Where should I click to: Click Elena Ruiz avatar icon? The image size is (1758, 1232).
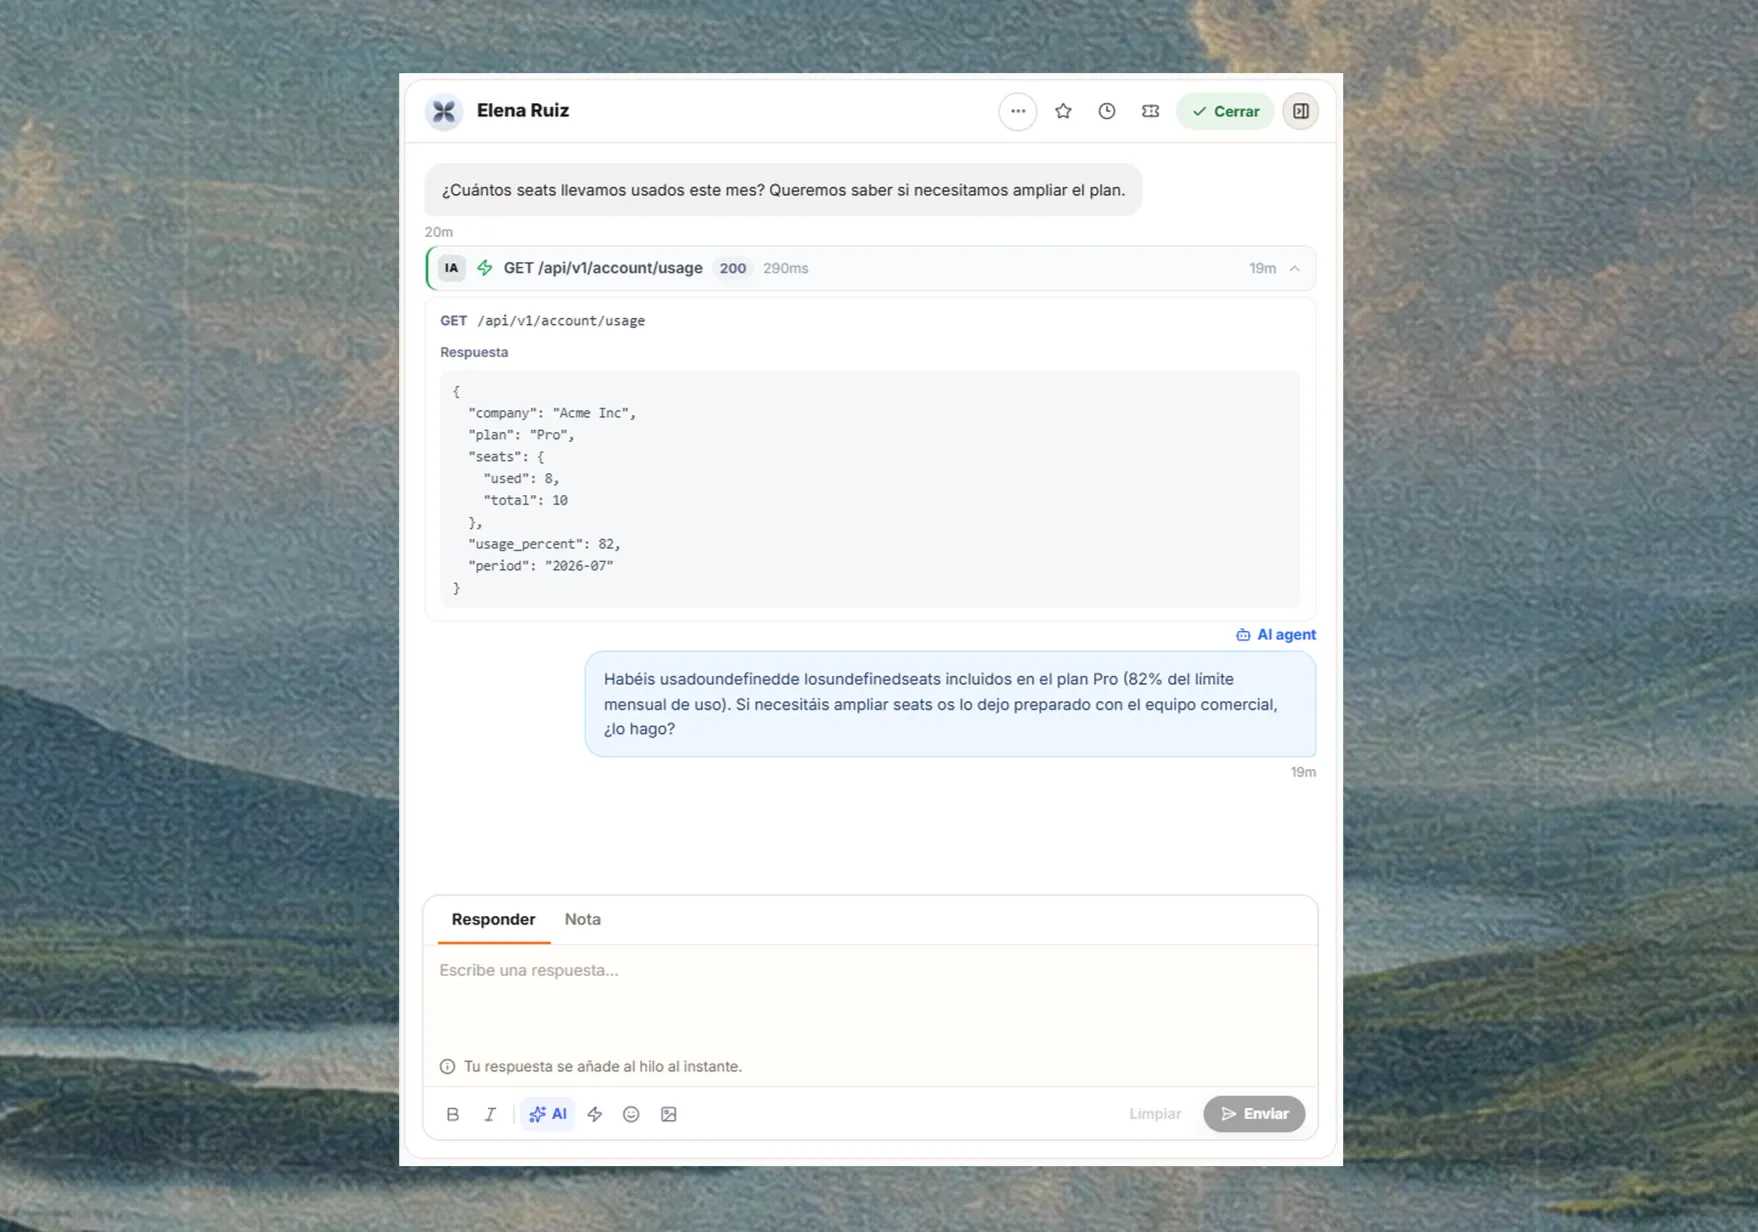point(444,111)
